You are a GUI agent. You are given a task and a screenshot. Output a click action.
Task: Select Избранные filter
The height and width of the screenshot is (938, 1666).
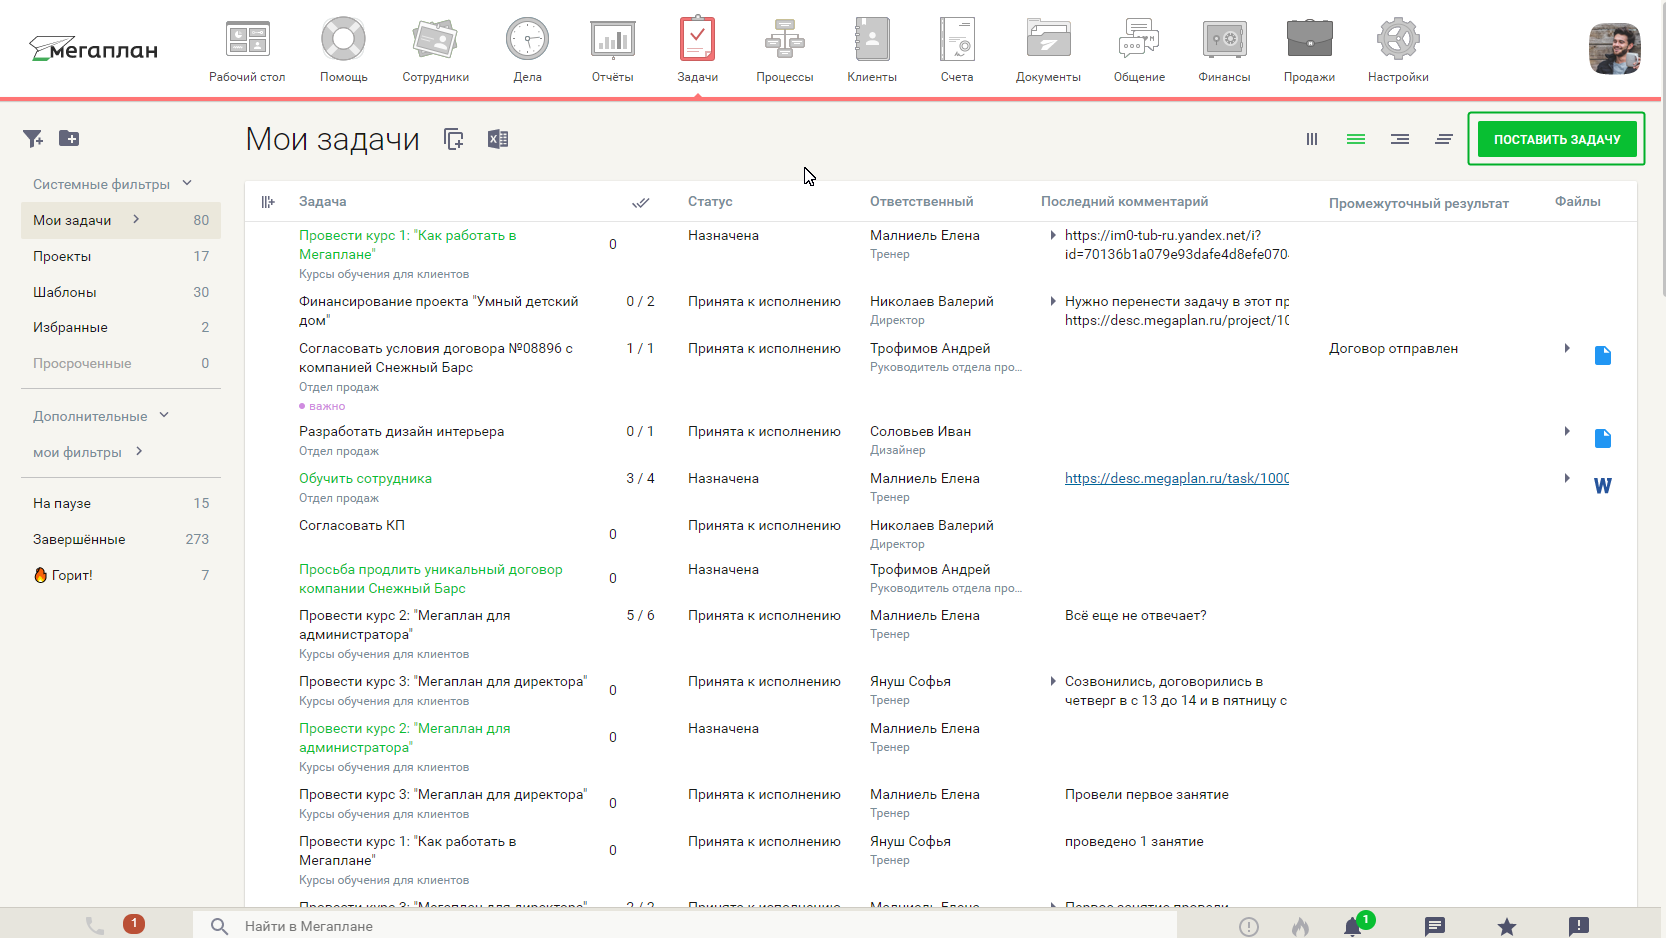point(121,327)
